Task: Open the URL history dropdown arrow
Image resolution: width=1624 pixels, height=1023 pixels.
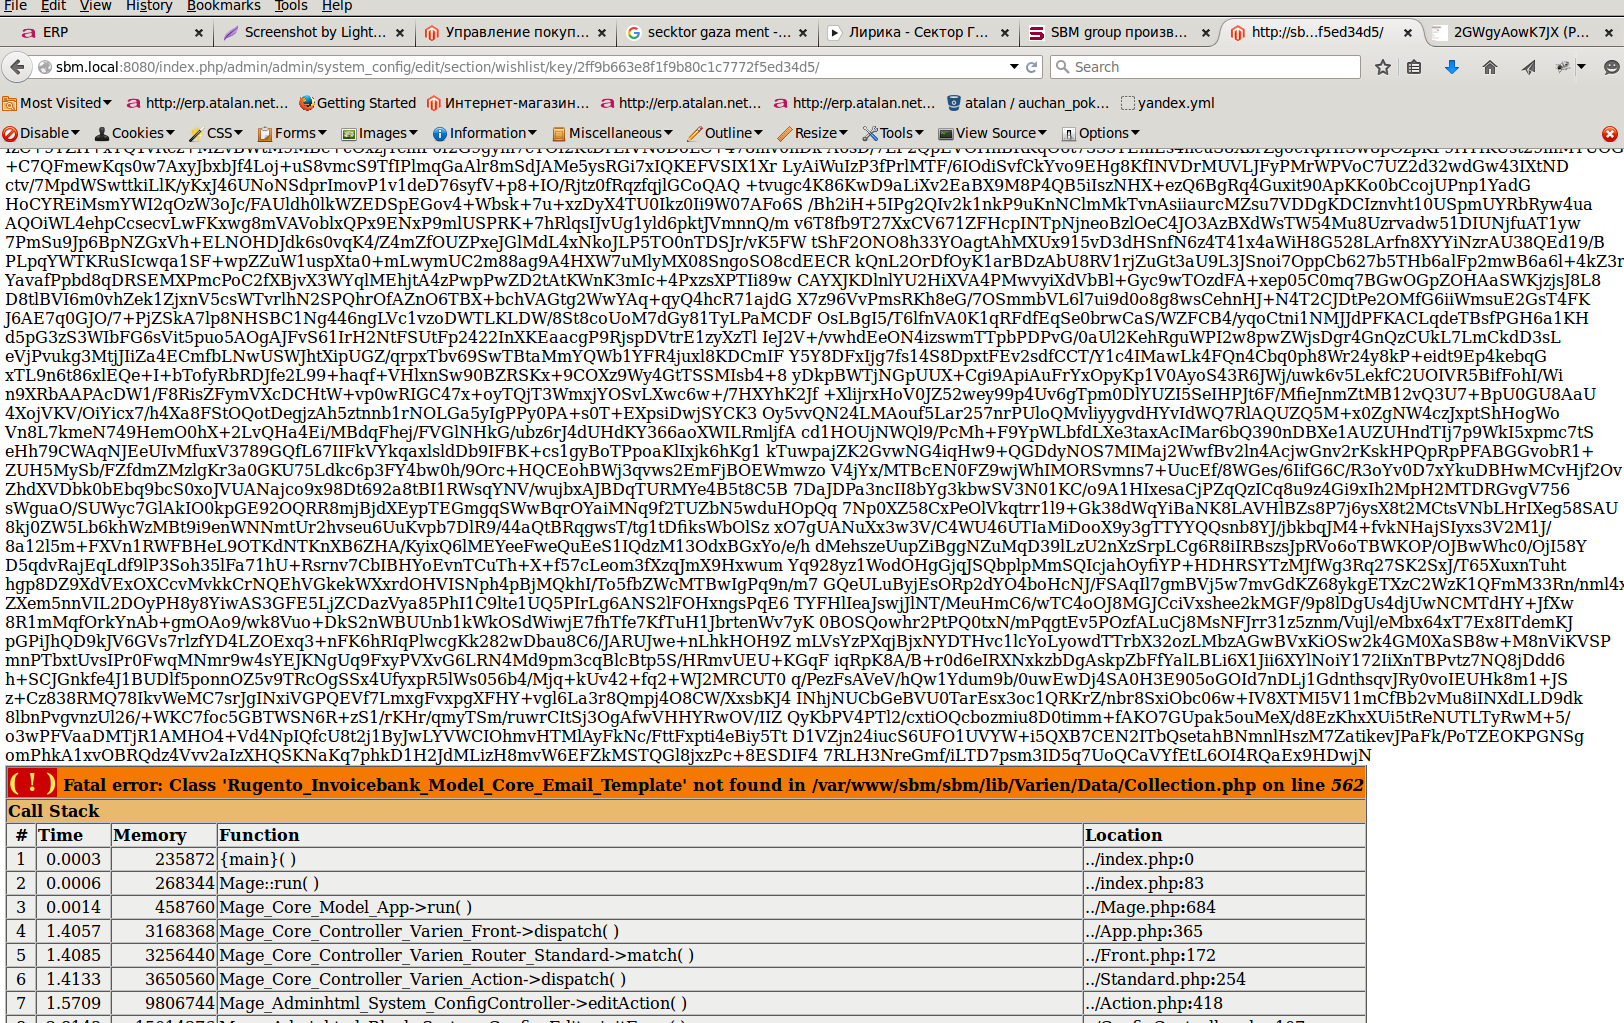Action: click(1014, 67)
